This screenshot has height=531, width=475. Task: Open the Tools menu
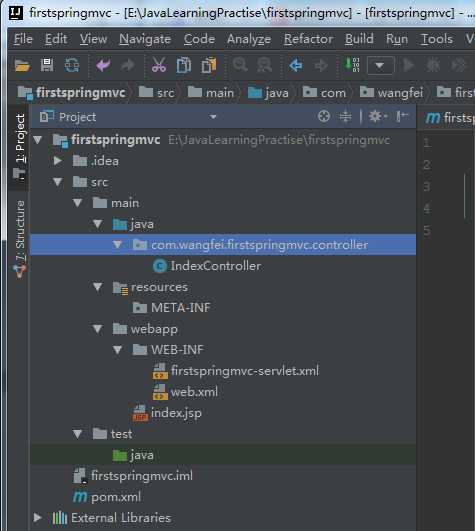436,39
